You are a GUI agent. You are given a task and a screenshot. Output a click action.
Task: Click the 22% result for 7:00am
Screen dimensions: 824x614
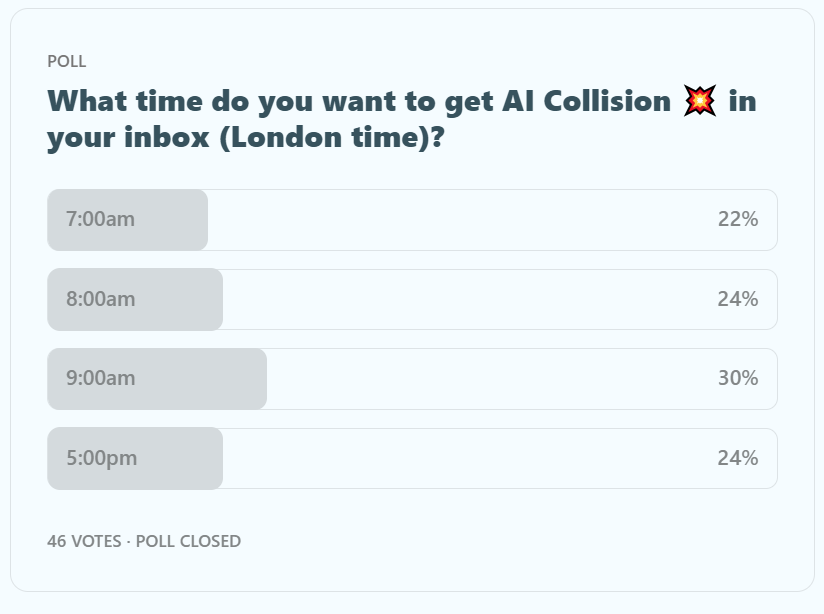click(x=737, y=219)
